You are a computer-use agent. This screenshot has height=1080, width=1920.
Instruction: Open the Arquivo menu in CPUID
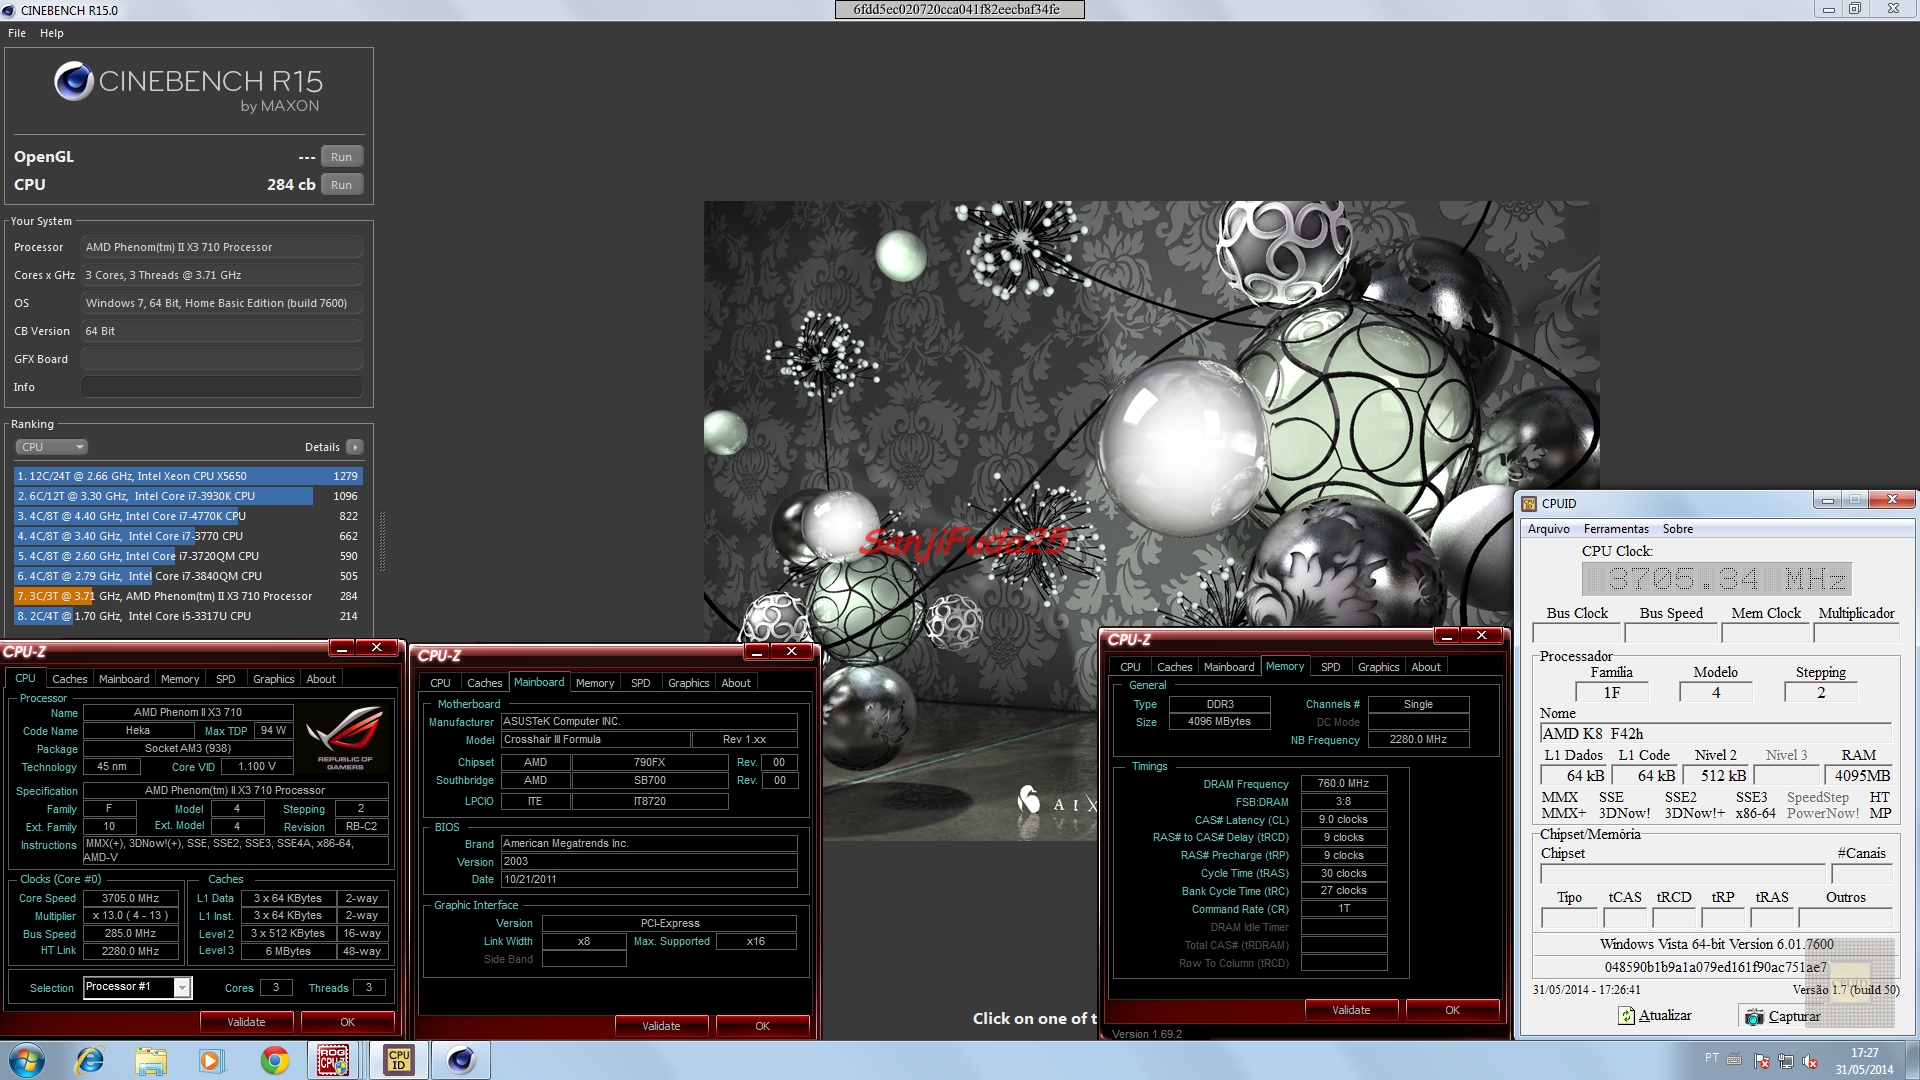point(1548,529)
